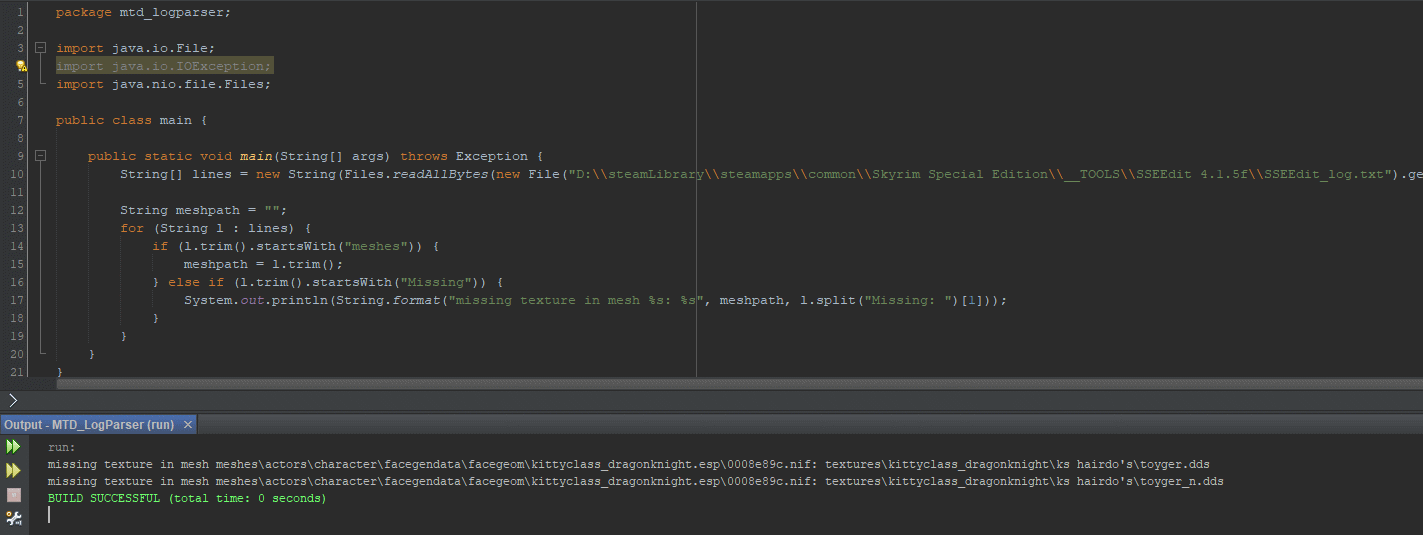The image size is (1423, 535).
Task: Click line number 7 in the gutter
Action: click(20, 120)
